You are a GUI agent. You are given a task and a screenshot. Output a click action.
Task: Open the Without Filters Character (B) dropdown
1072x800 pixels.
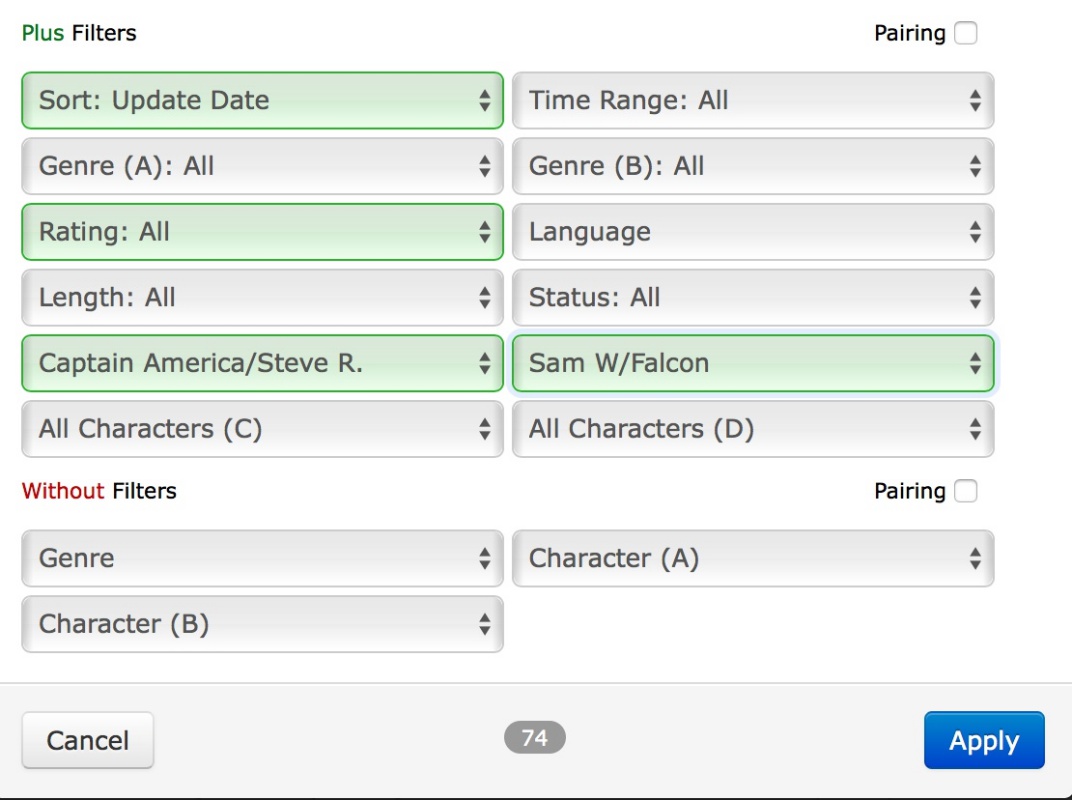tap(262, 624)
